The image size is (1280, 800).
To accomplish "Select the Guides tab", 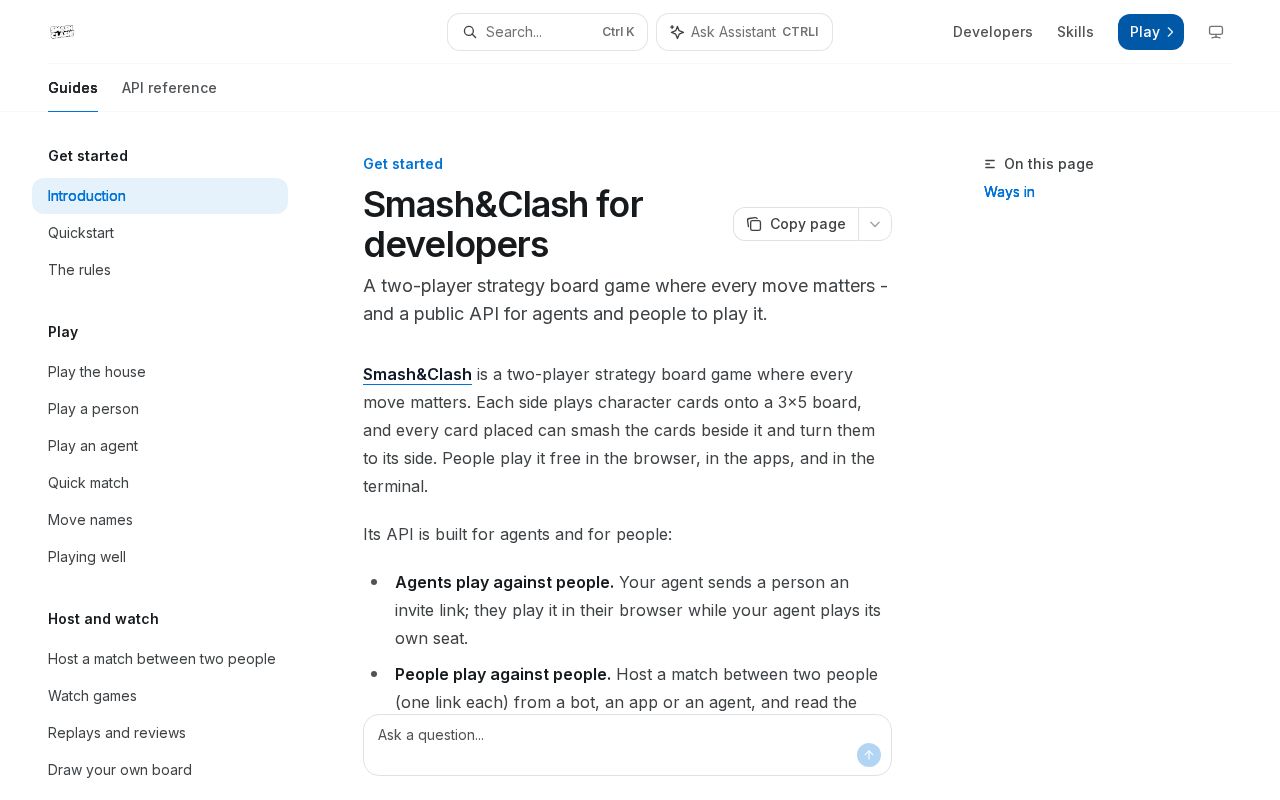I will [73, 88].
